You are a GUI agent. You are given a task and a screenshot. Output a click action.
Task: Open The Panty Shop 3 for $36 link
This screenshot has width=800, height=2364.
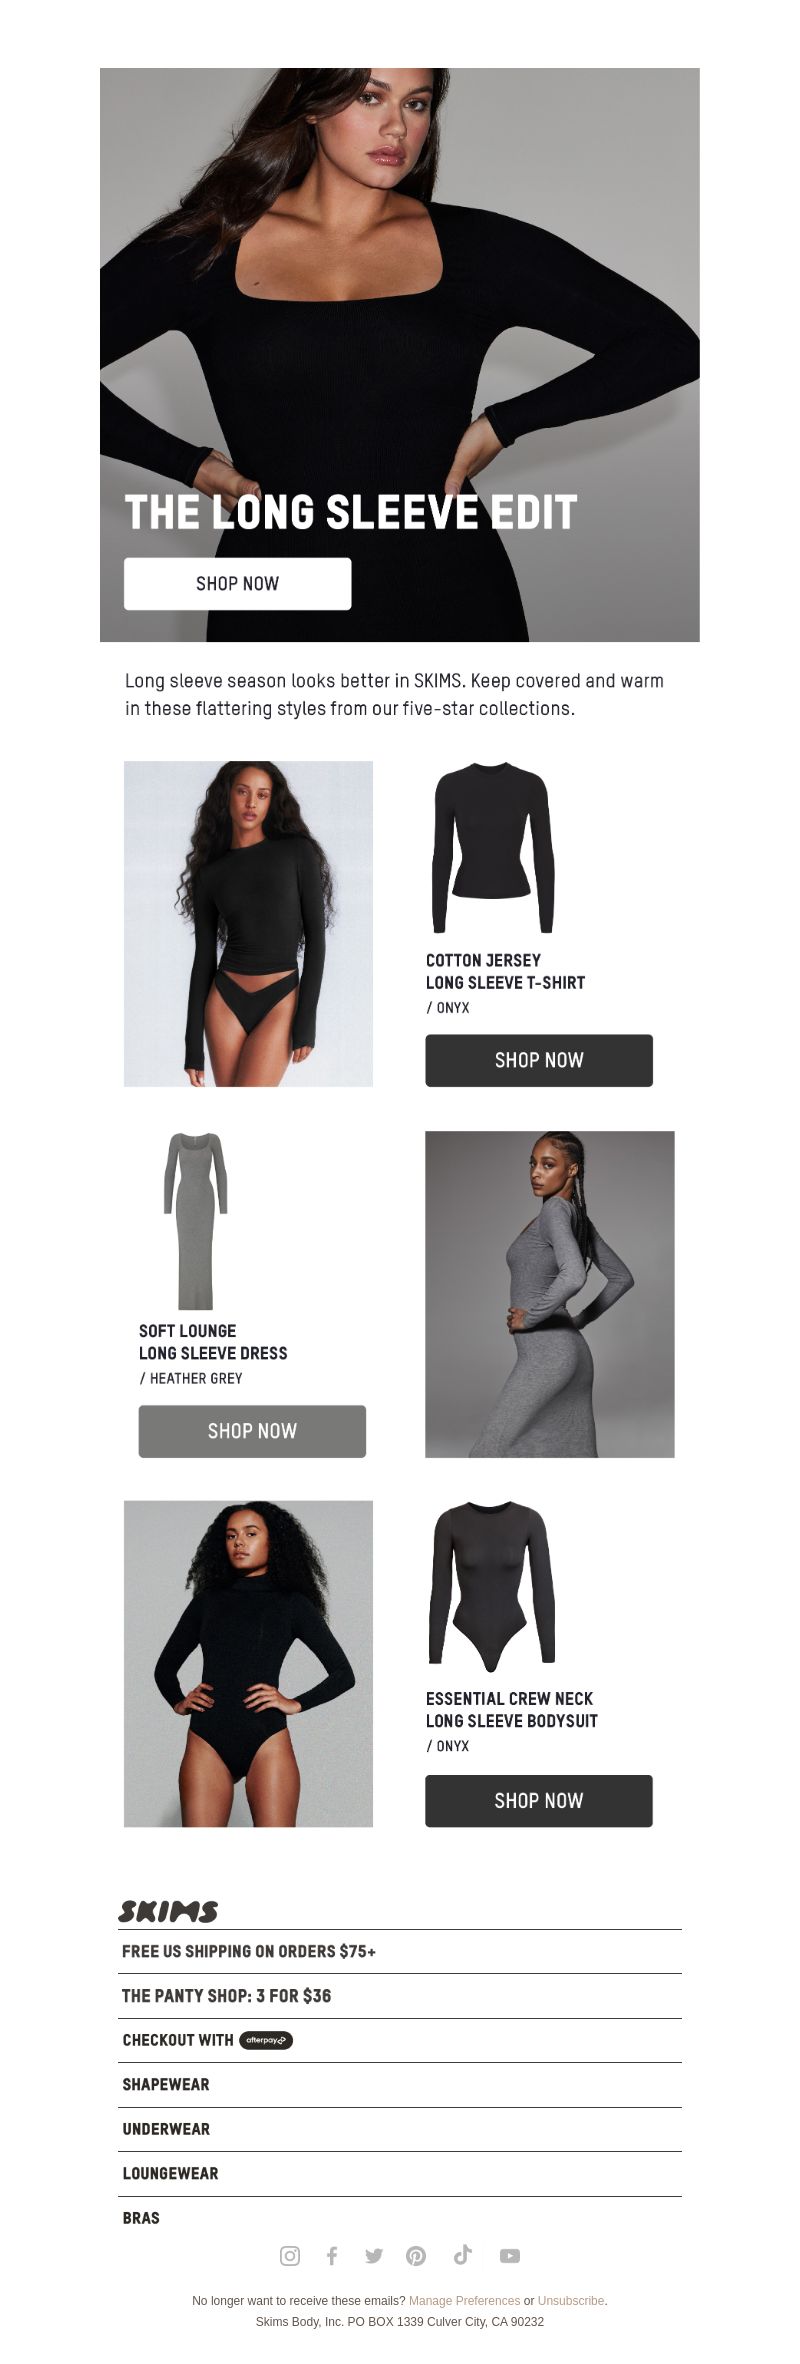click(x=400, y=1995)
